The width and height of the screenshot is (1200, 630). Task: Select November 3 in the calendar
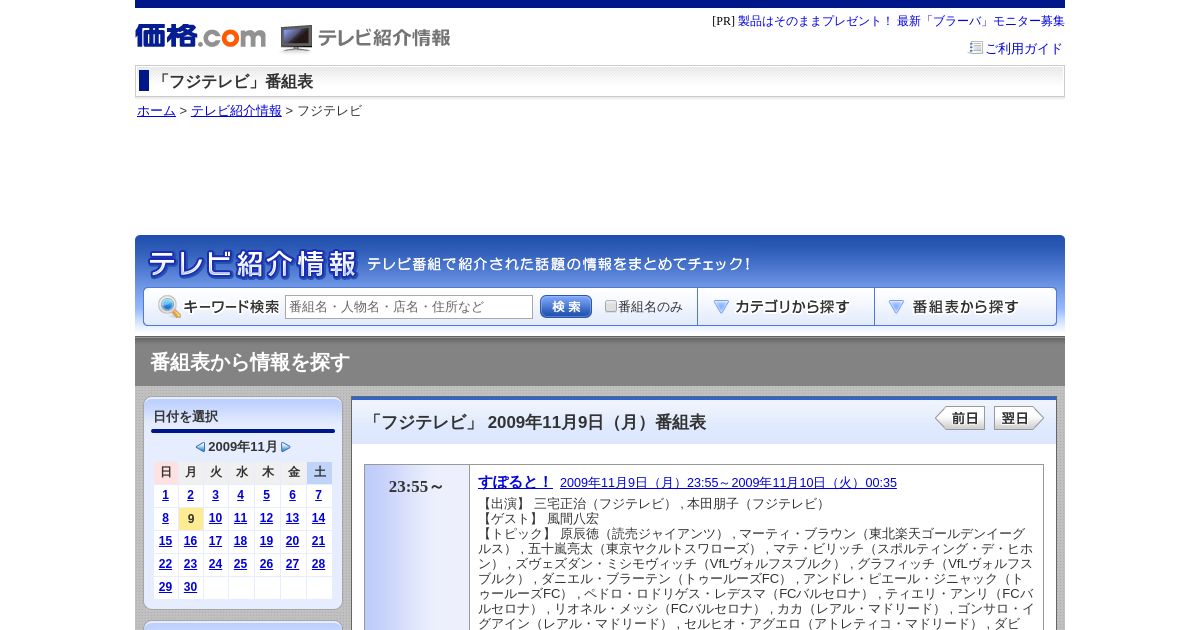(x=216, y=495)
